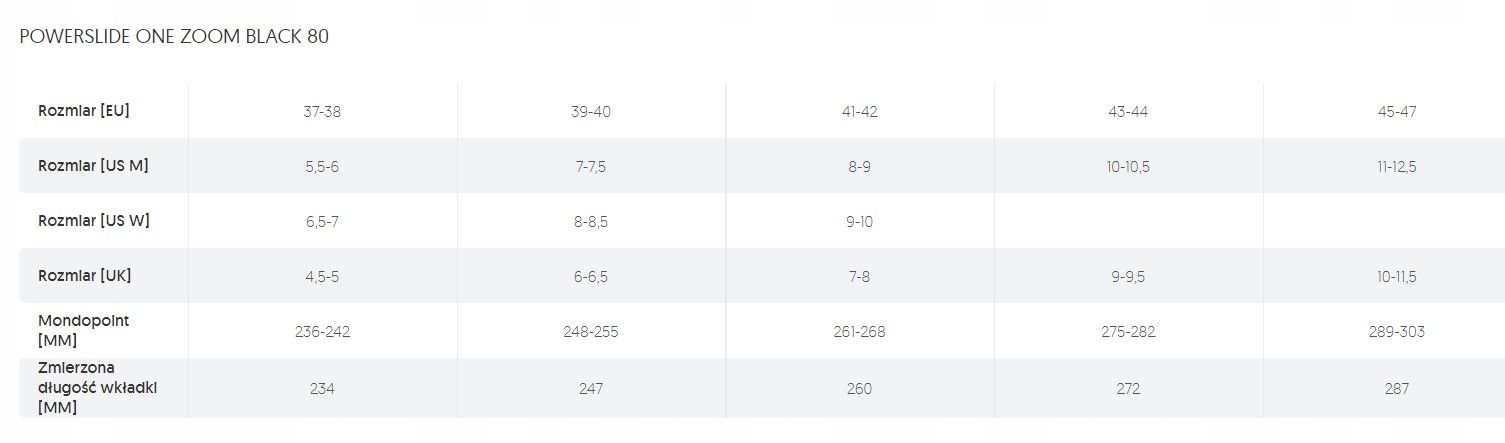Click the Rozmiar [US M] row label
This screenshot has width=1505, height=443.
click(x=93, y=166)
